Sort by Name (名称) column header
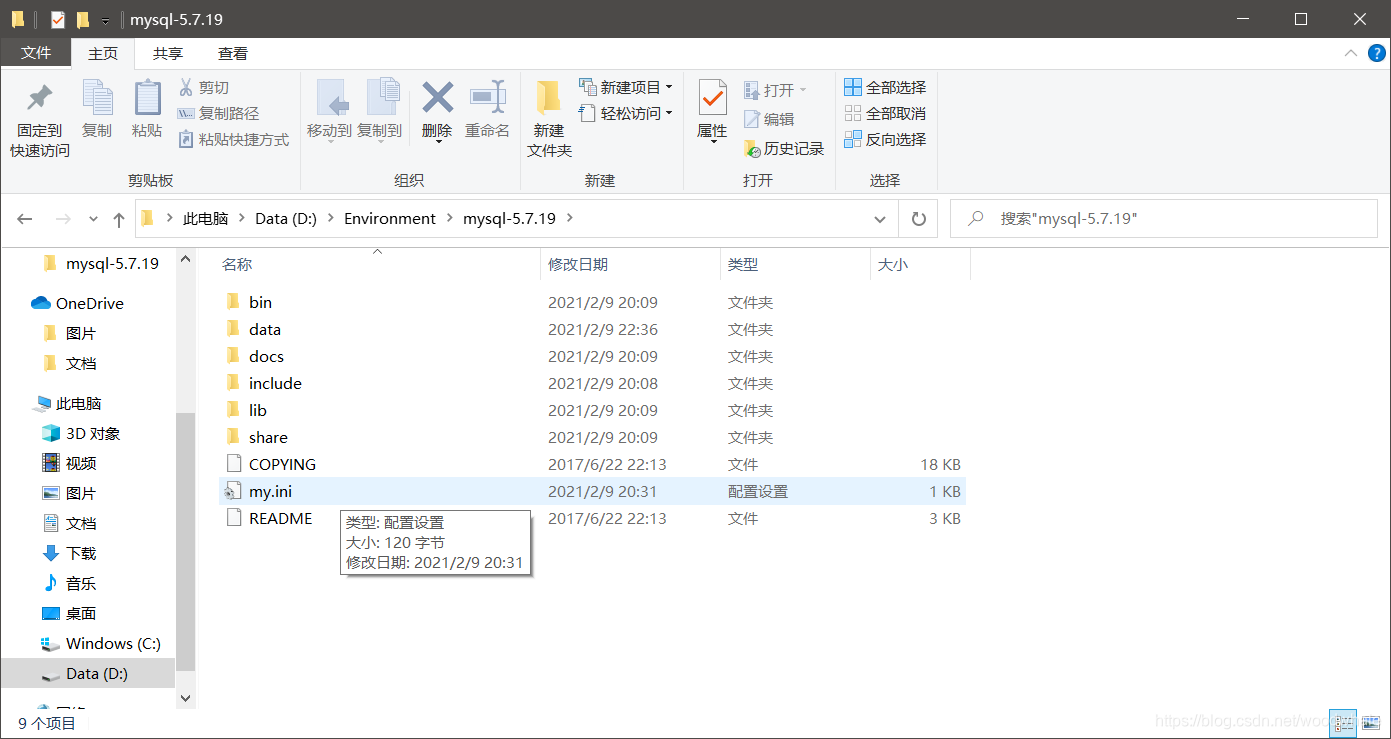The height and width of the screenshot is (739, 1391). 378,265
